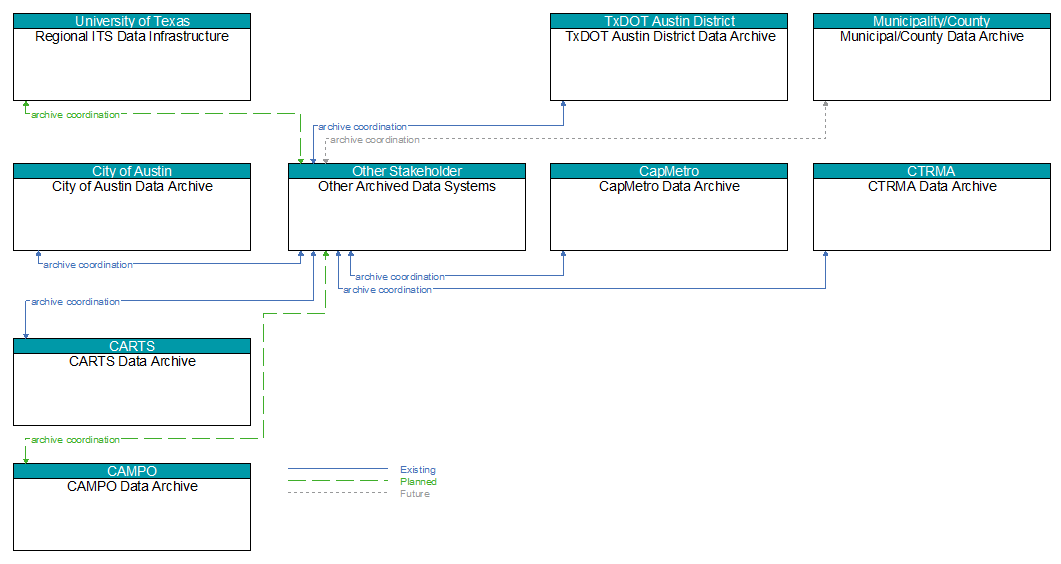Click the CARTS header bar
Screen dimensions: 1061x564
[x=132, y=346]
